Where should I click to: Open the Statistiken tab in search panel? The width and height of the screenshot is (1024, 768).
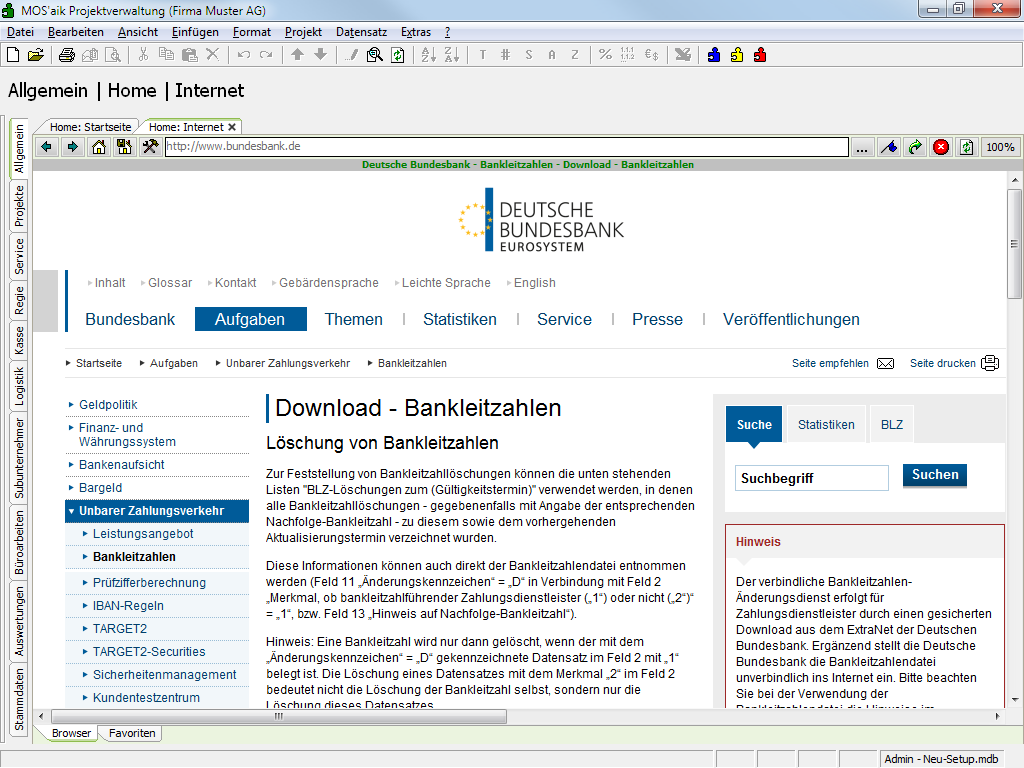(826, 424)
